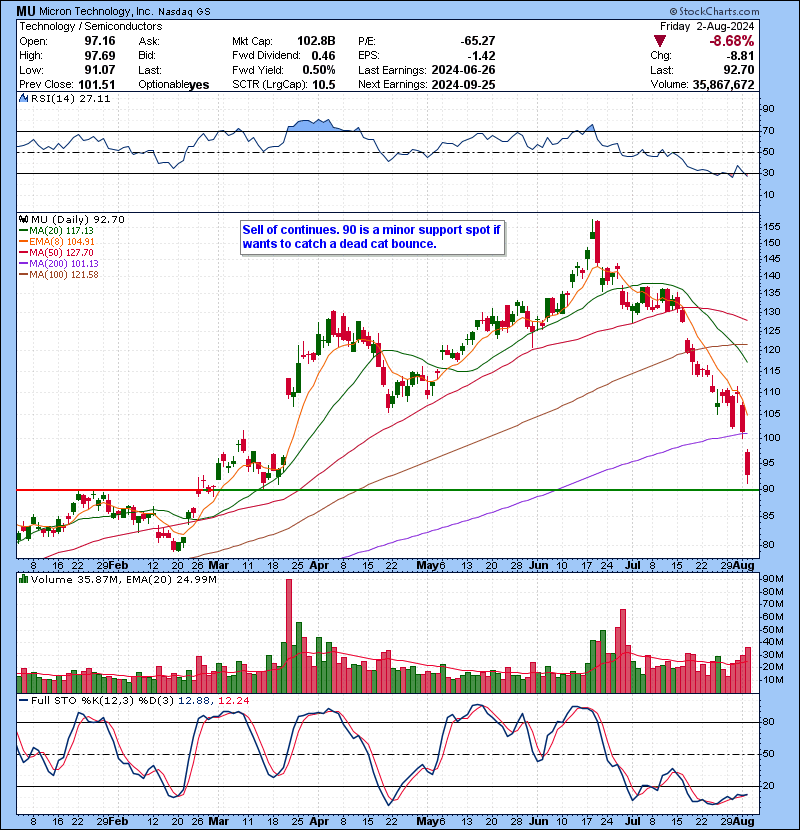This screenshot has height=830, width=800.
Task: Click the tallest red volume bar in late March
Action: pyautogui.click(x=289, y=636)
